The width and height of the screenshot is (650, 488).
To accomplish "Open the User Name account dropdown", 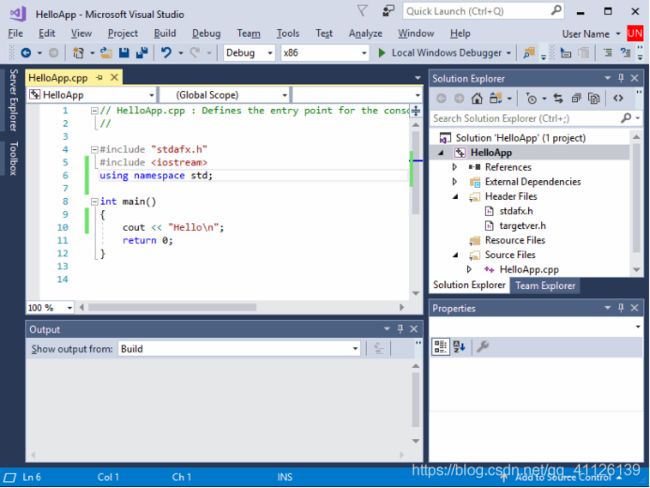I will pos(591,34).
